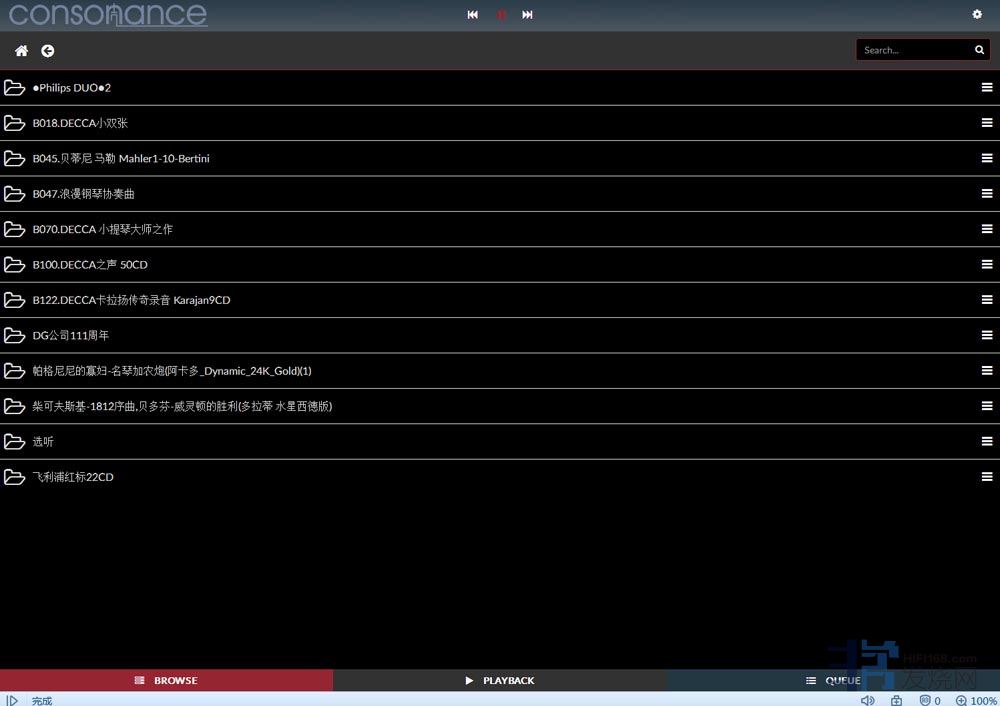Screen dimensions: 1000x706
Task: Go to the home screen icon
Action: tap(22, 50)
